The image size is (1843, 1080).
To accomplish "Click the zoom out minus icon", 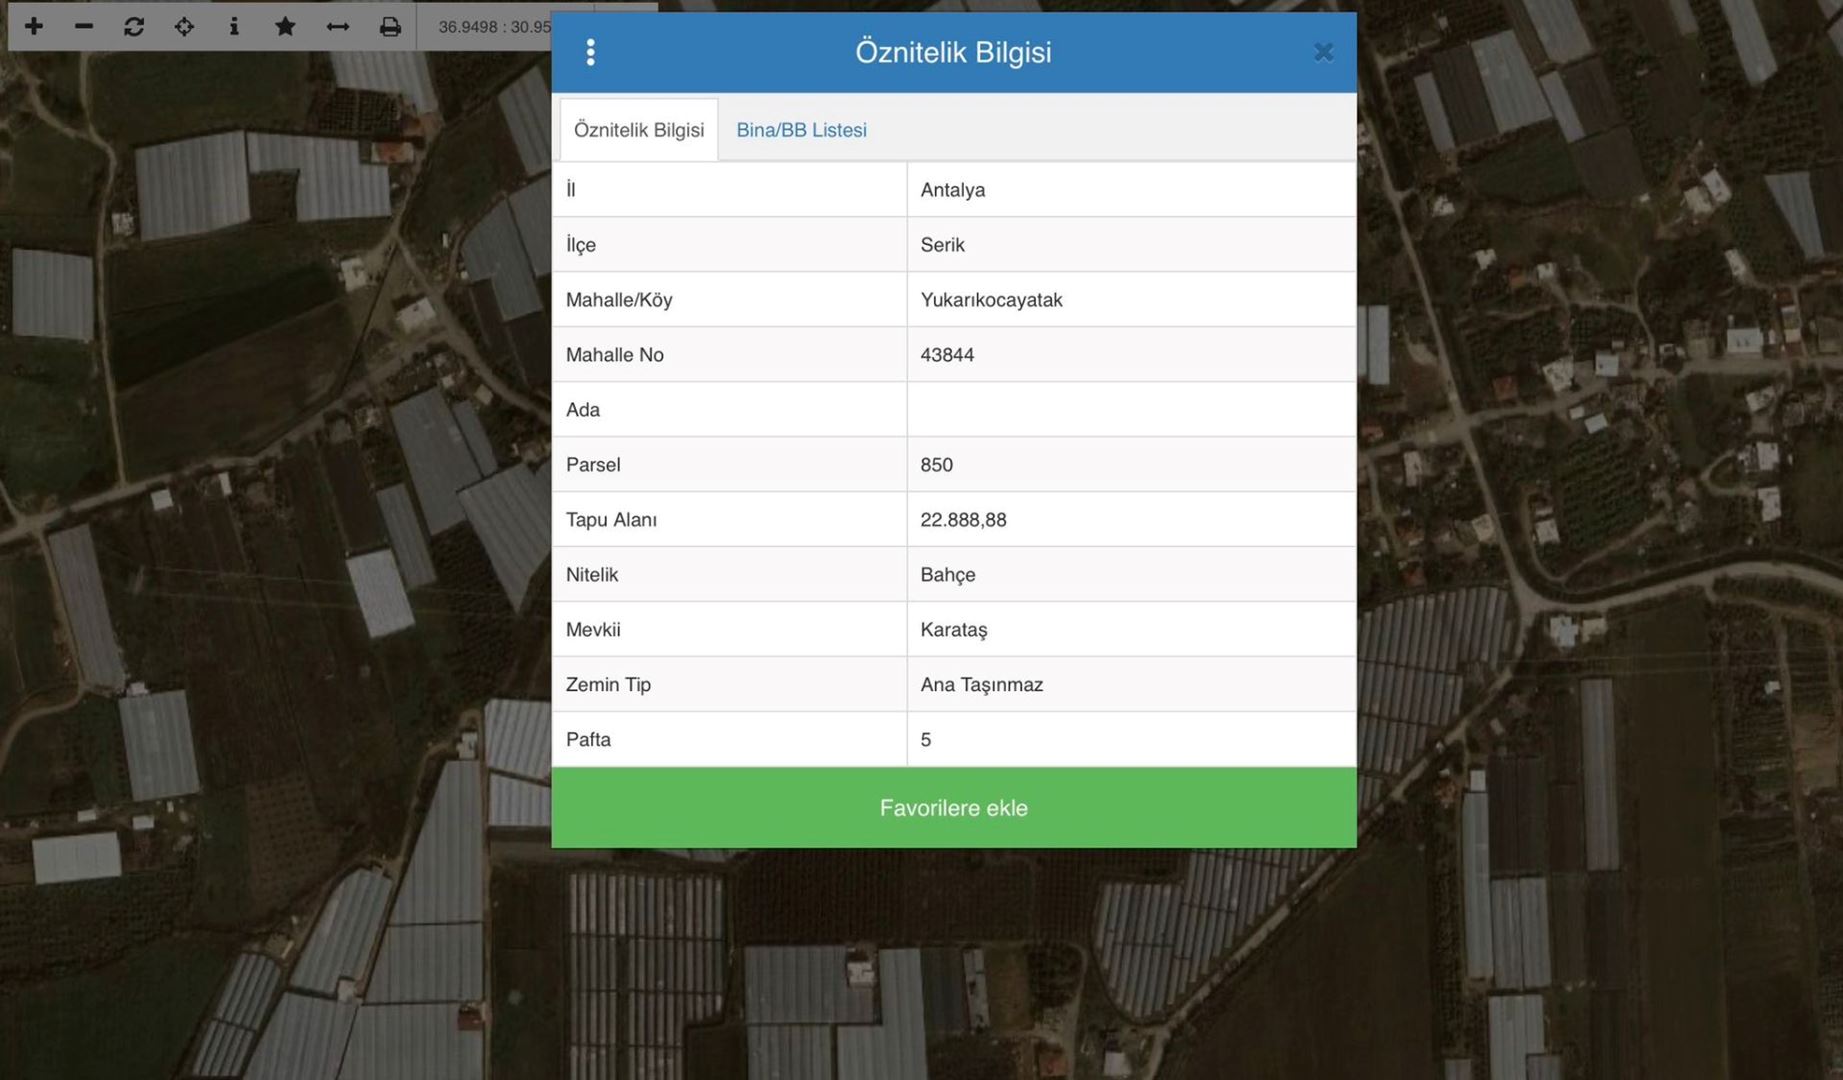I will pyautogui.click(x=84, y=26).
